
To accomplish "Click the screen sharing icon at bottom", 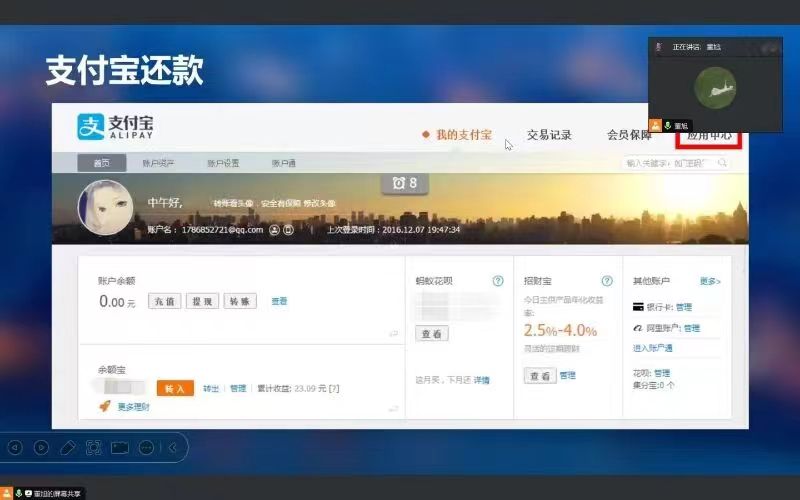I will tap(29, 493).
